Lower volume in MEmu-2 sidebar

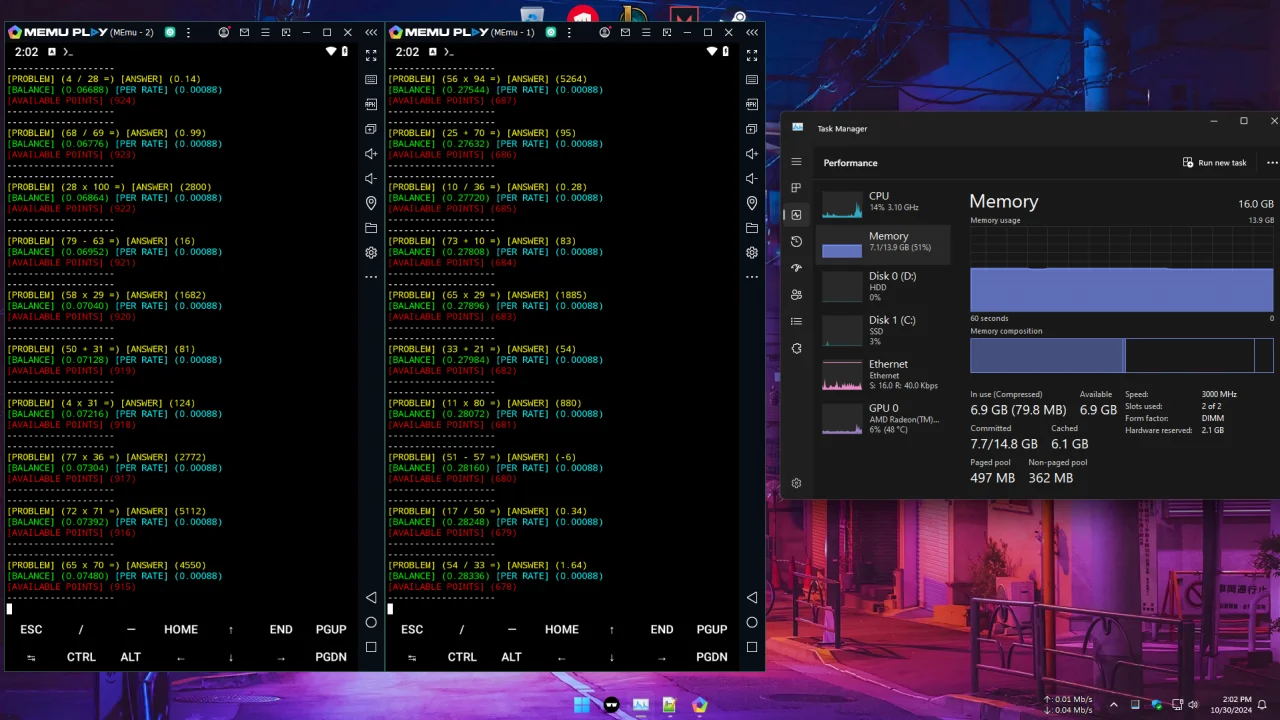coord(371,178)
